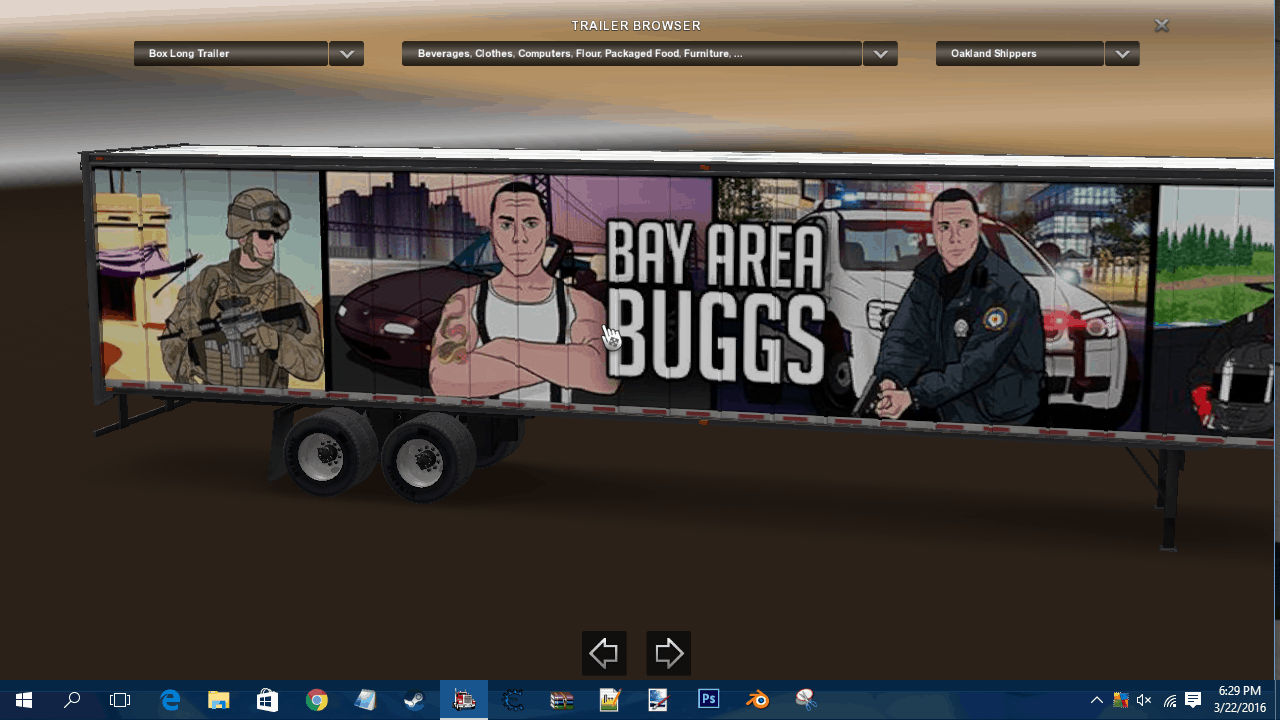Open the cargo type dropdown arrow
The height and width of the screenshot is (720, 1280).
[x=880, y=54]
